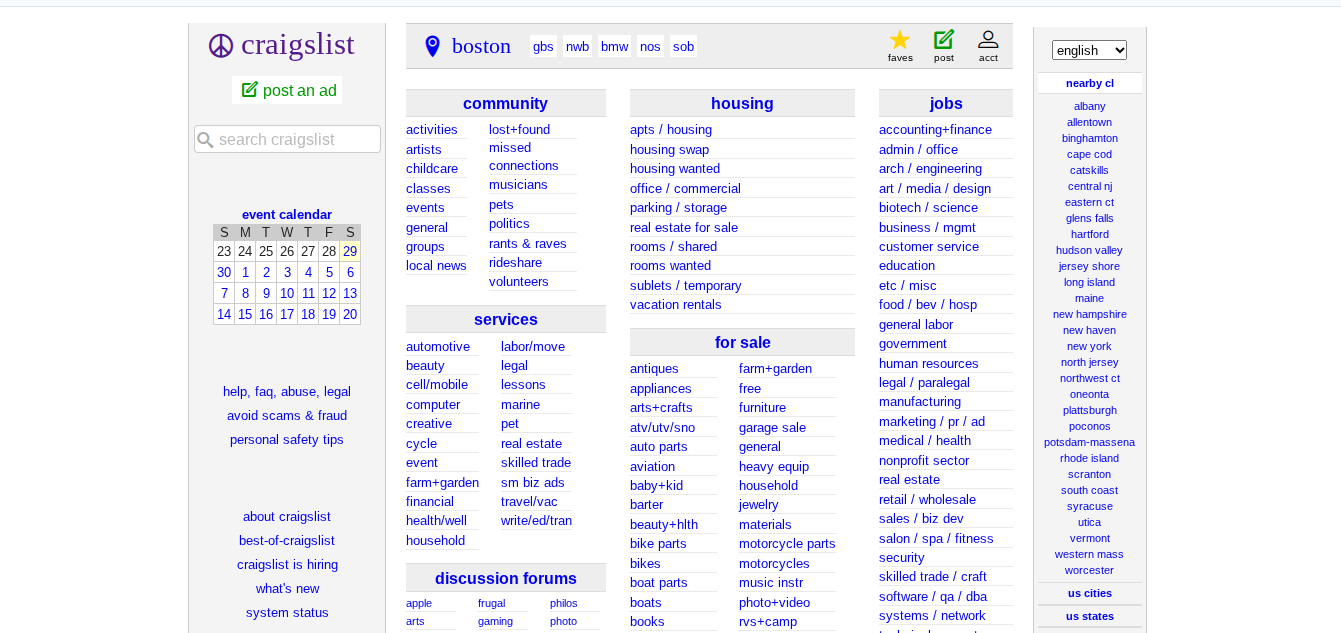
Task: Go to nearby rhode island site
Action: [x=1089, y=458]
